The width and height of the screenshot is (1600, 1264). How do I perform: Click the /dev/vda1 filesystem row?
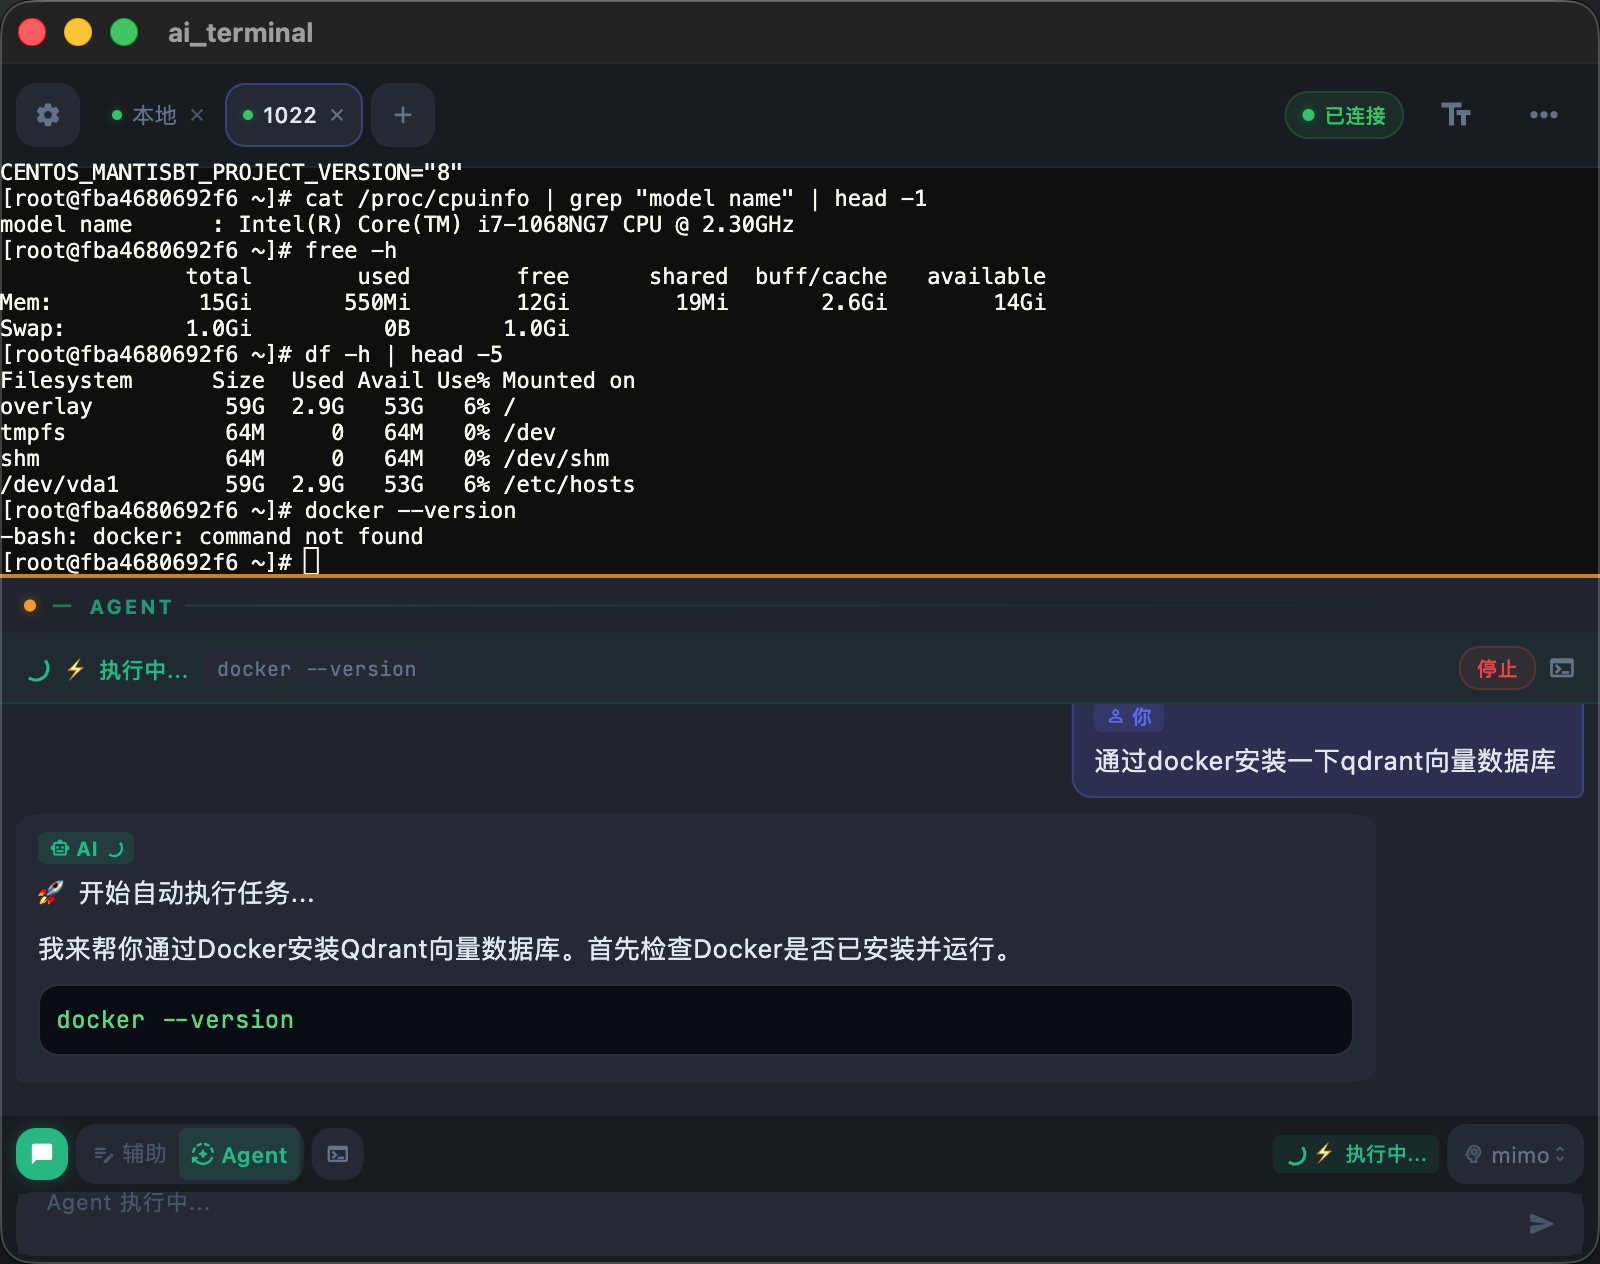(317, 484)
